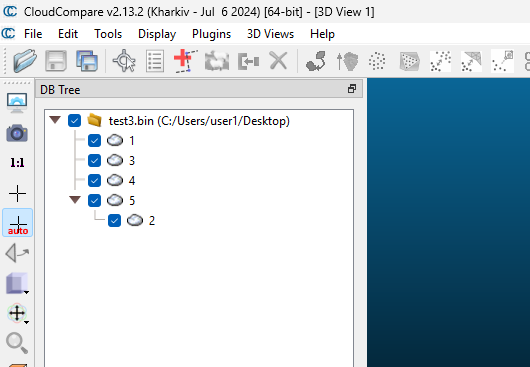Select cloud 5 in DB Tree
Viewport: 530px width, 367px height.
[132, 200]
